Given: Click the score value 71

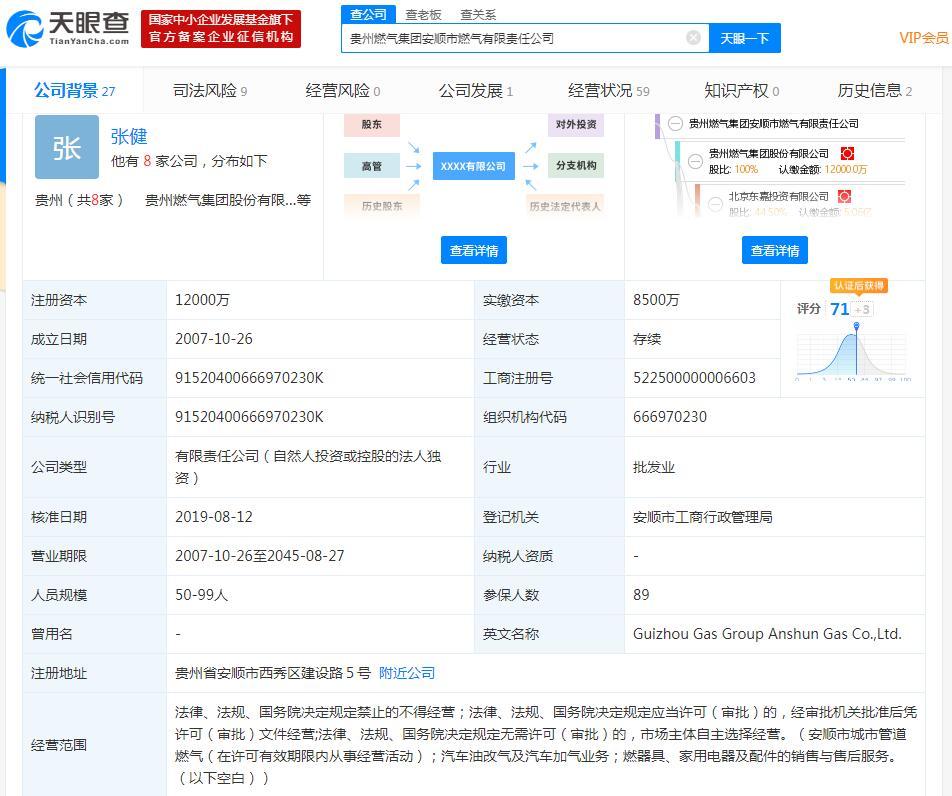Looking at the screenshot, I should [840, 309].
